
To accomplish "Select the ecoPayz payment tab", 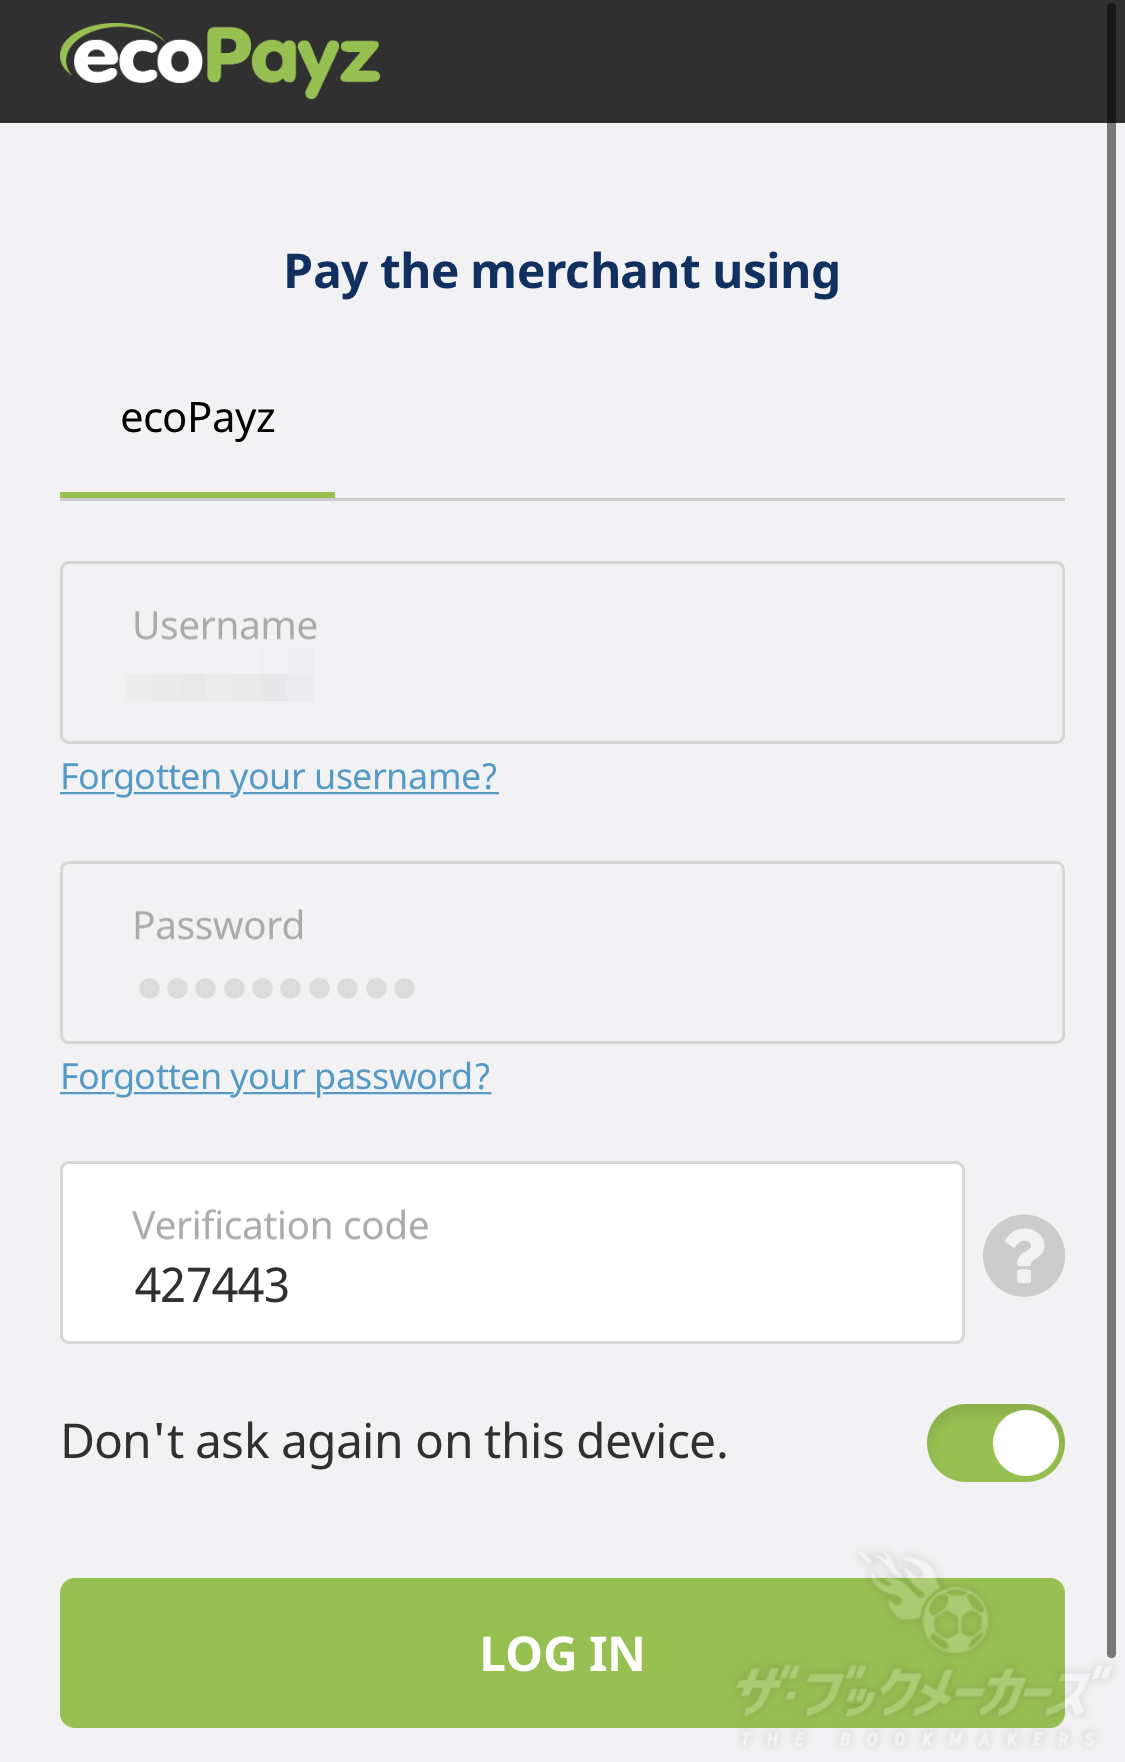I will pyautogui.click(x=197, y=420).
